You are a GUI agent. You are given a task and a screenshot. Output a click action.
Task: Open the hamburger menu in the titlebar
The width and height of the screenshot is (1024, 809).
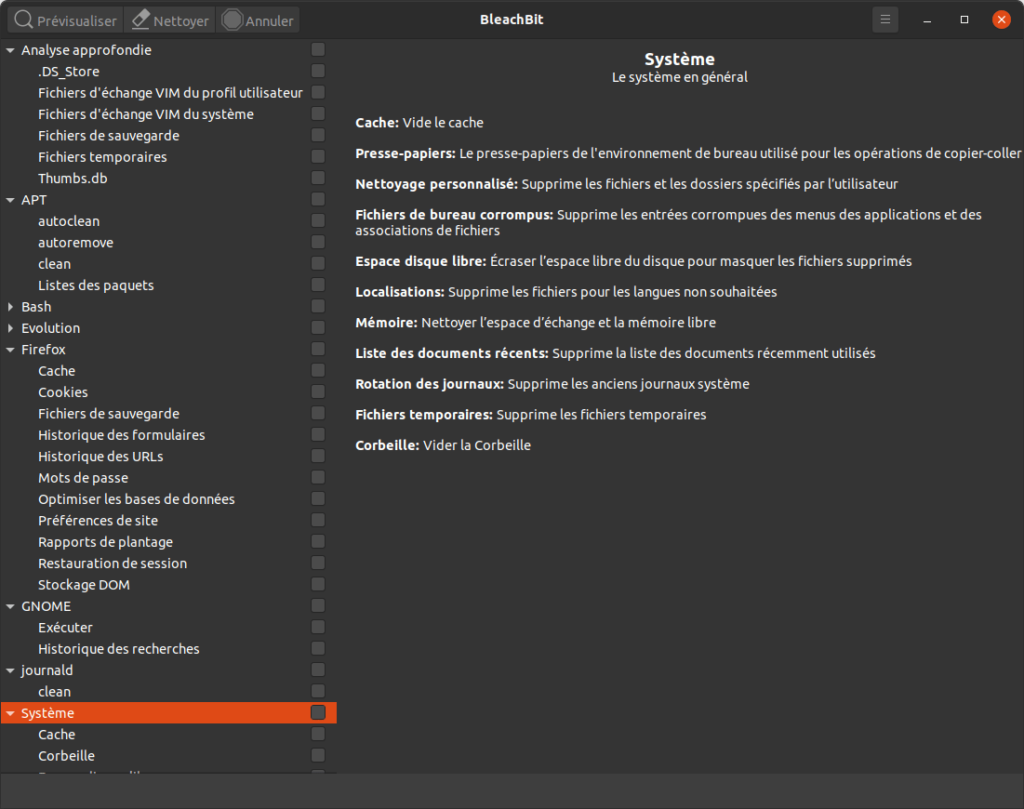point(884,19)
